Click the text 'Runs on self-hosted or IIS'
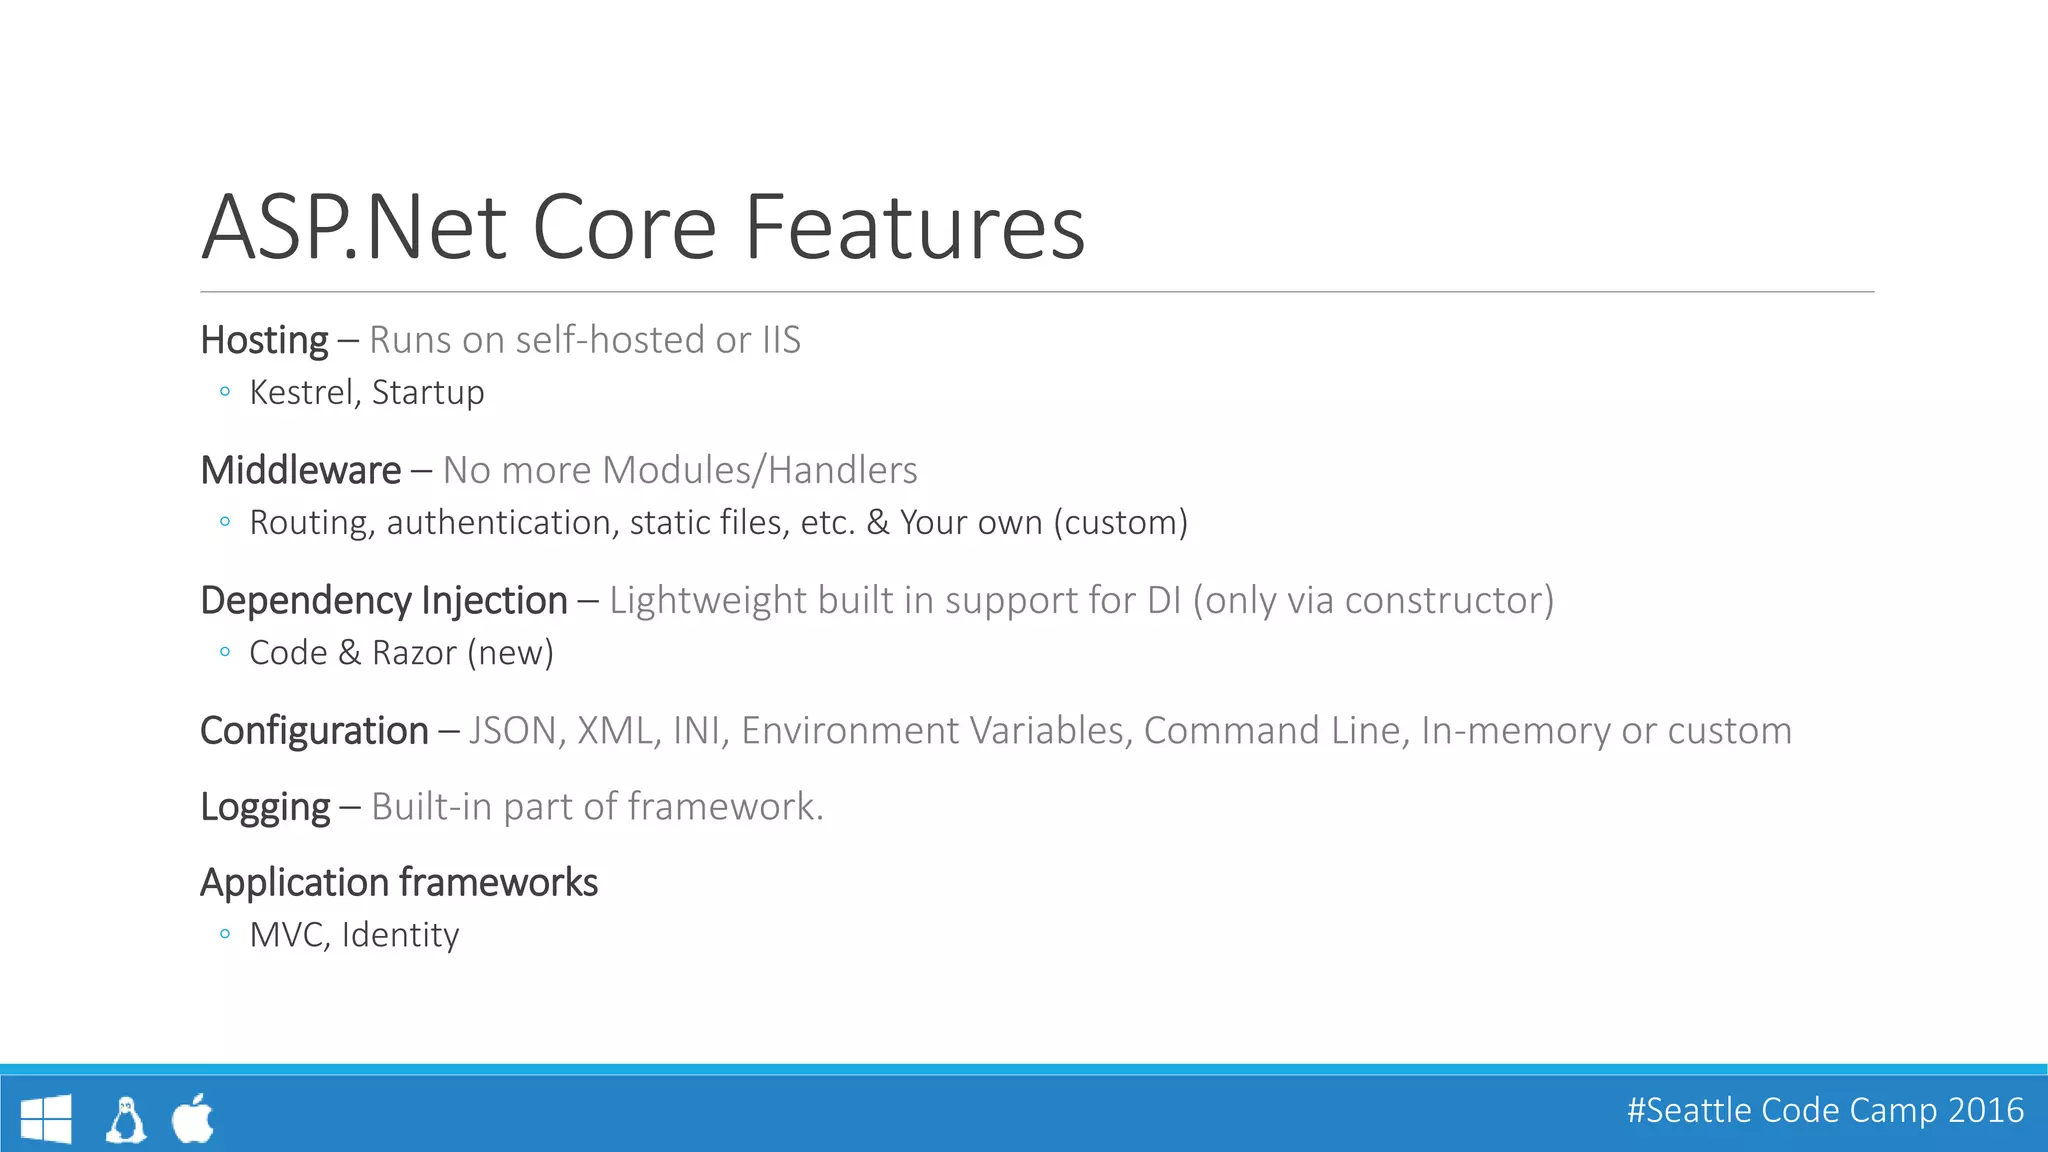The height and width of the screenshot is (1152, 2048). pos(585,340)
